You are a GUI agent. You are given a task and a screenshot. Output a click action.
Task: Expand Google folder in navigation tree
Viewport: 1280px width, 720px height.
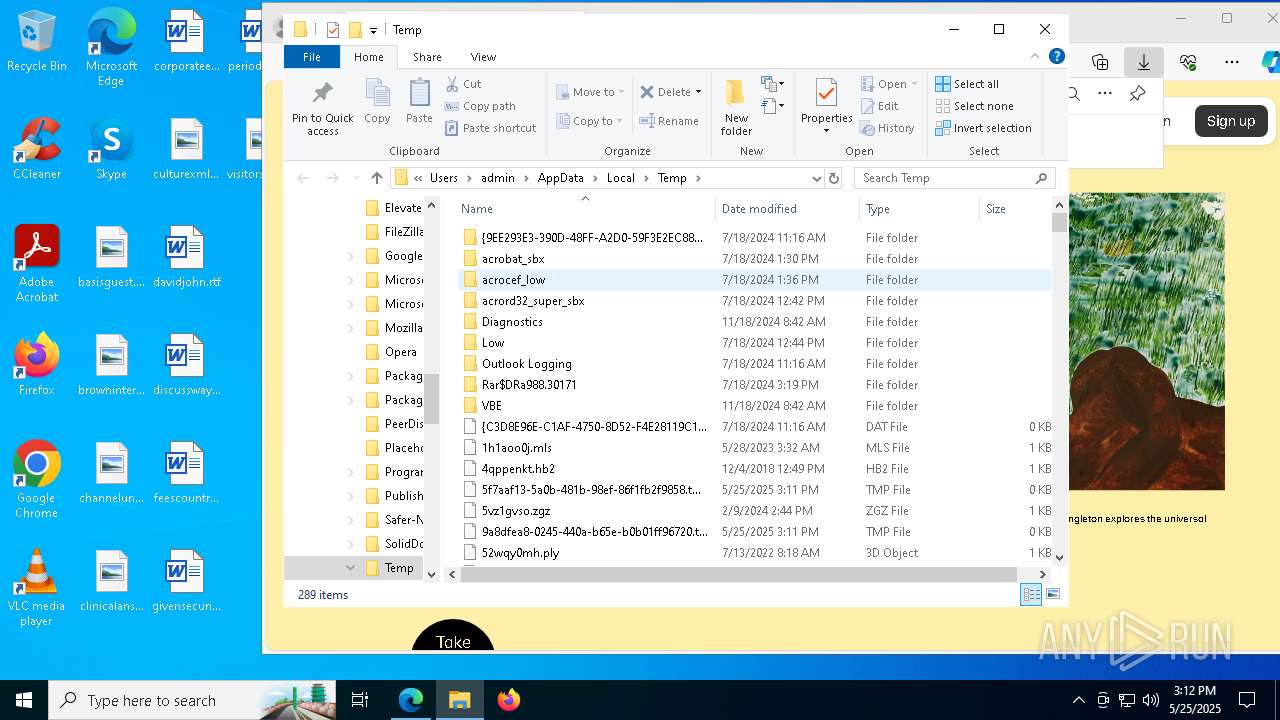(x=350, y=256)
